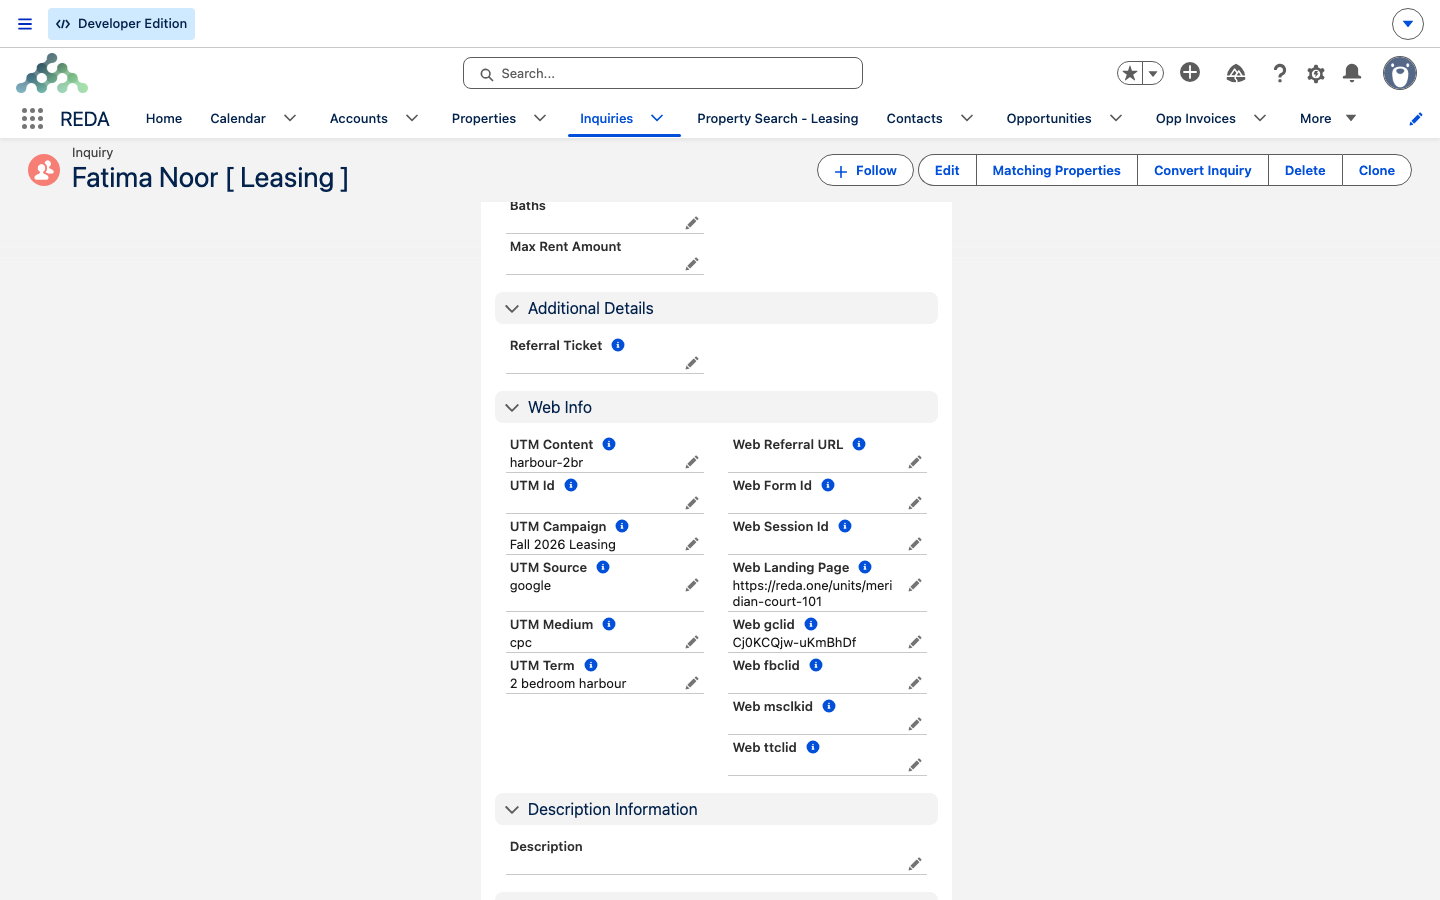
Task: Click the user profile avatar
Action: tap(1400, 73)
